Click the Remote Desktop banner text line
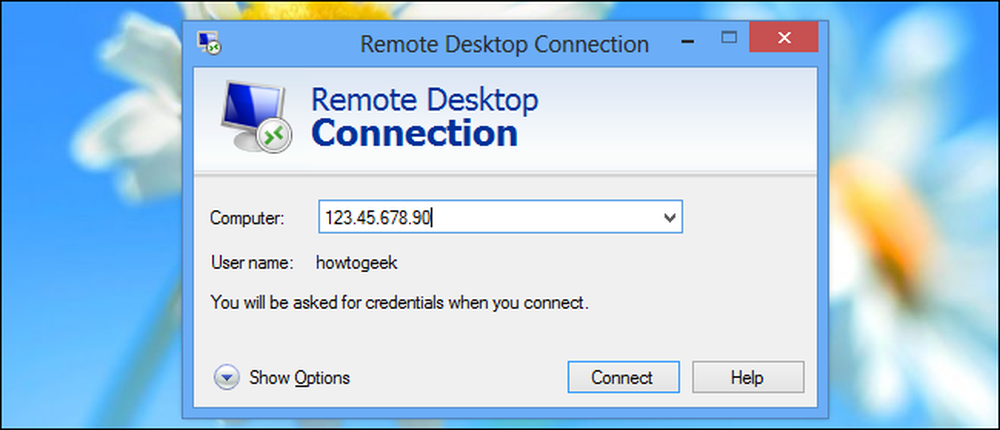The image size is (1000, 430). click(424, 99)
